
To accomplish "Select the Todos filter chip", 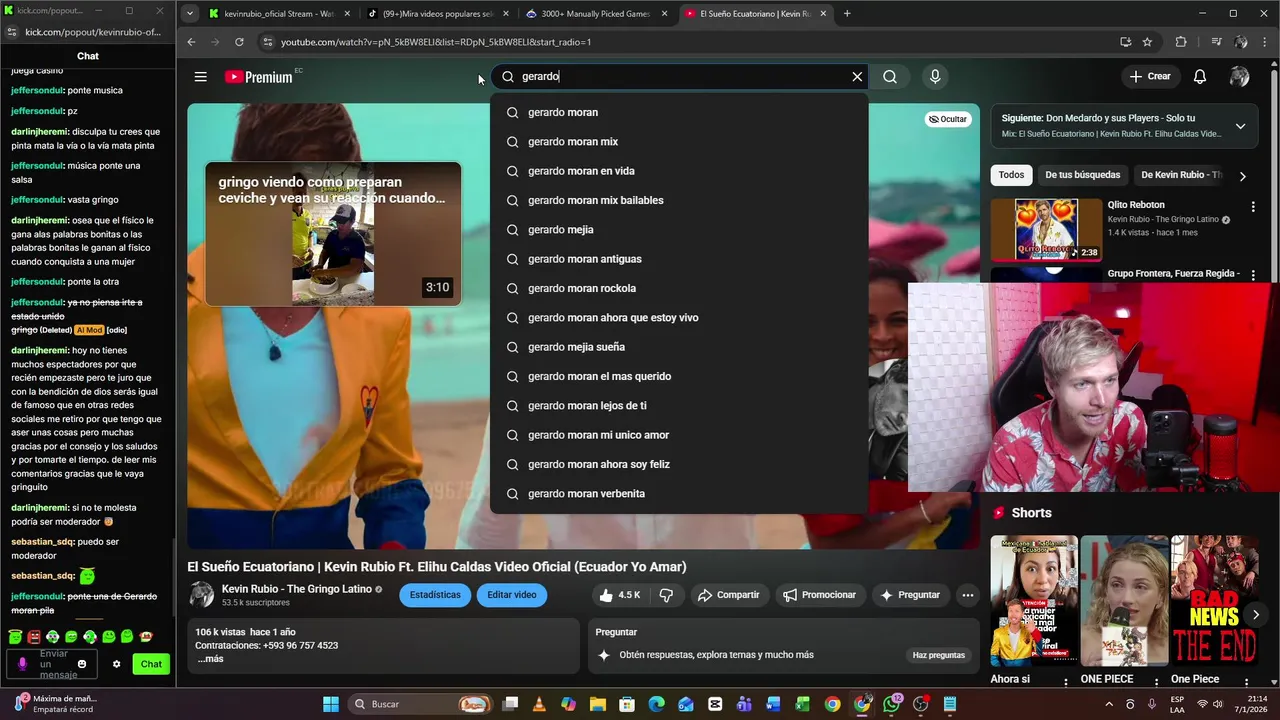I will click(x=1011, y=175).
